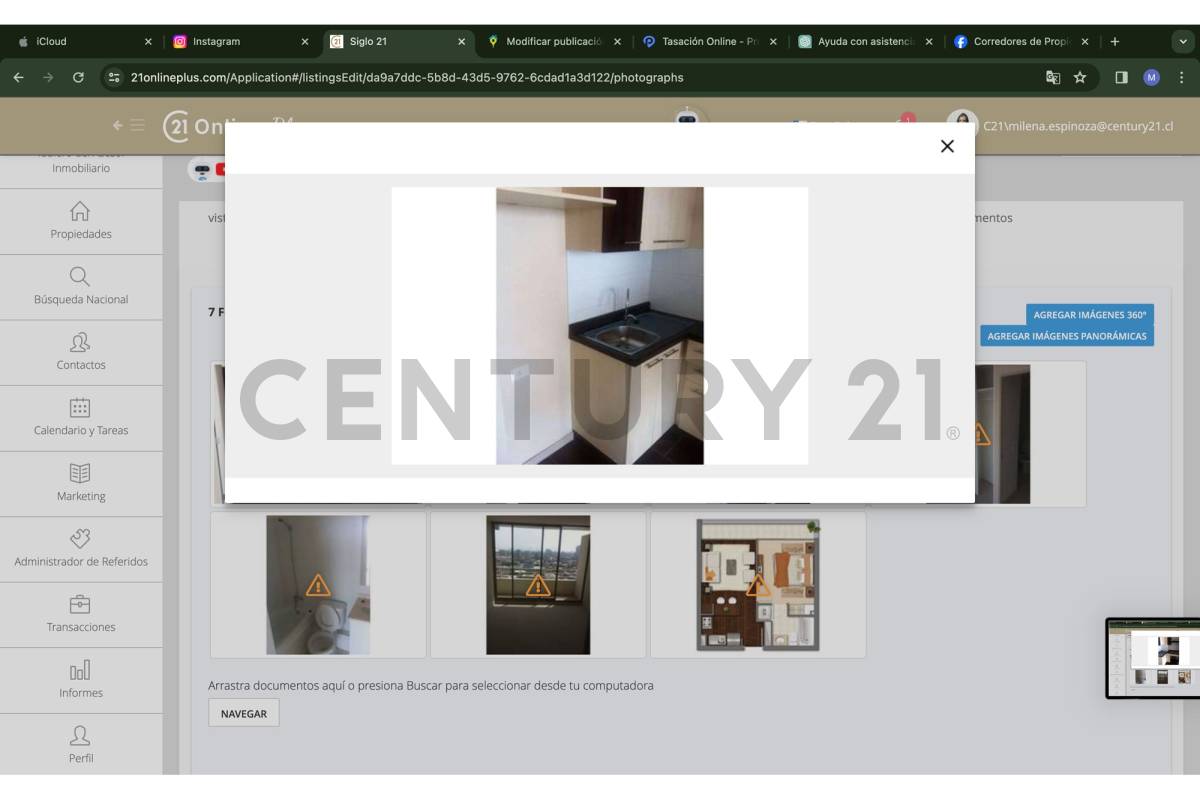Open Búsqueda Nacional in the sidebar

coord(81,287)
